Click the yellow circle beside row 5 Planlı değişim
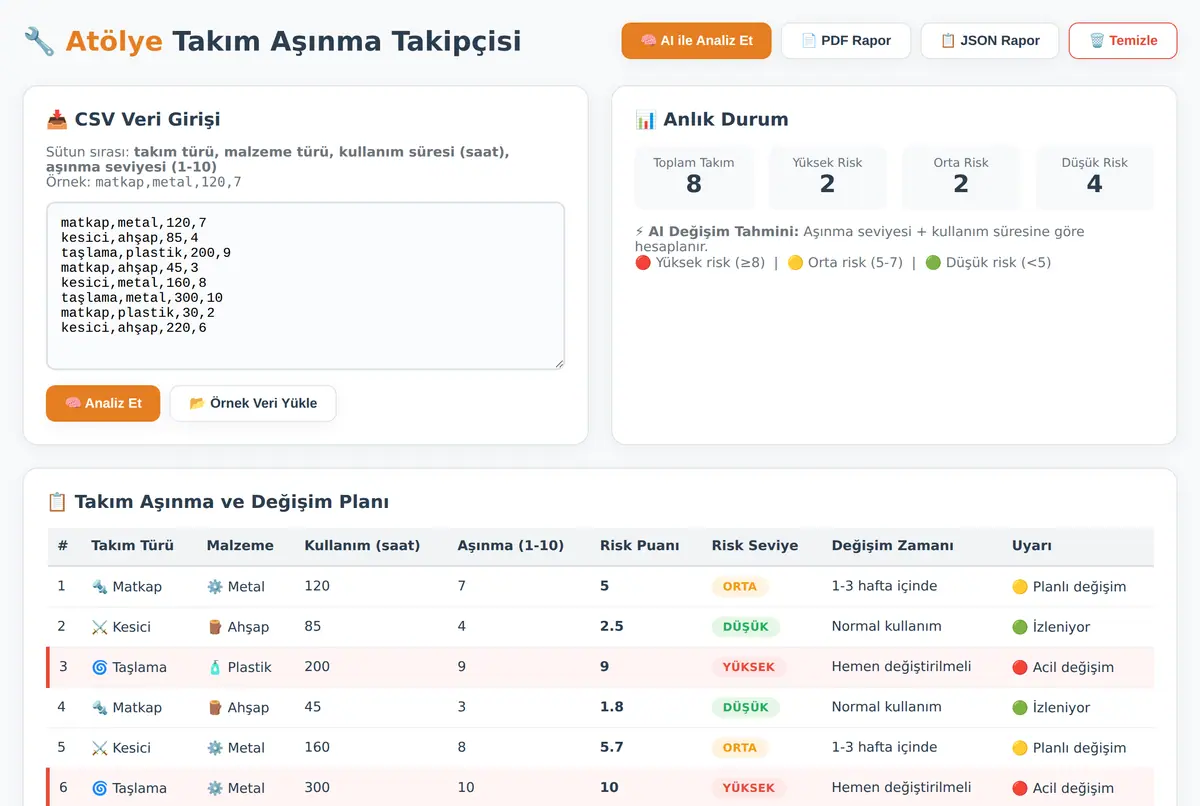 pos(1020,748)
